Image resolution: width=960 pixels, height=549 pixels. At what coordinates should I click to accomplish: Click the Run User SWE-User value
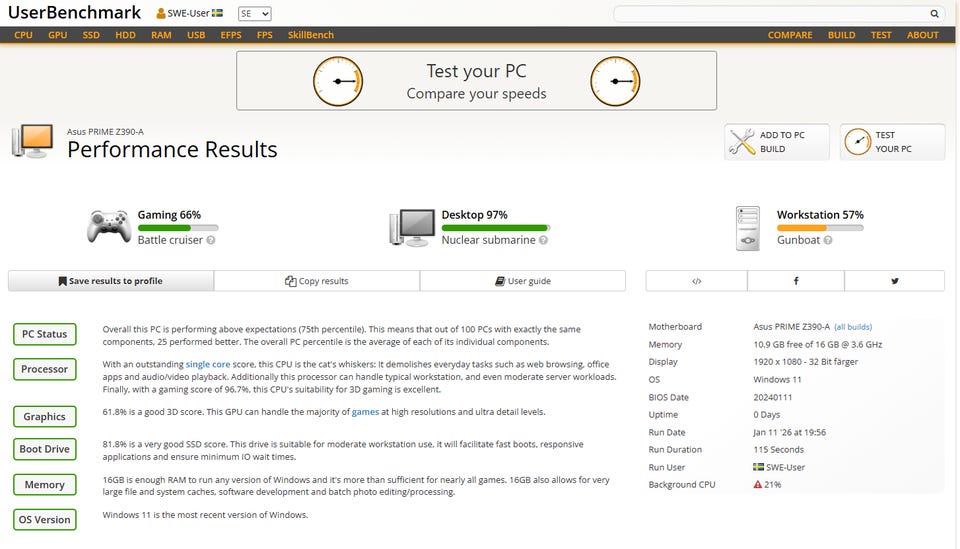(786, 467)
